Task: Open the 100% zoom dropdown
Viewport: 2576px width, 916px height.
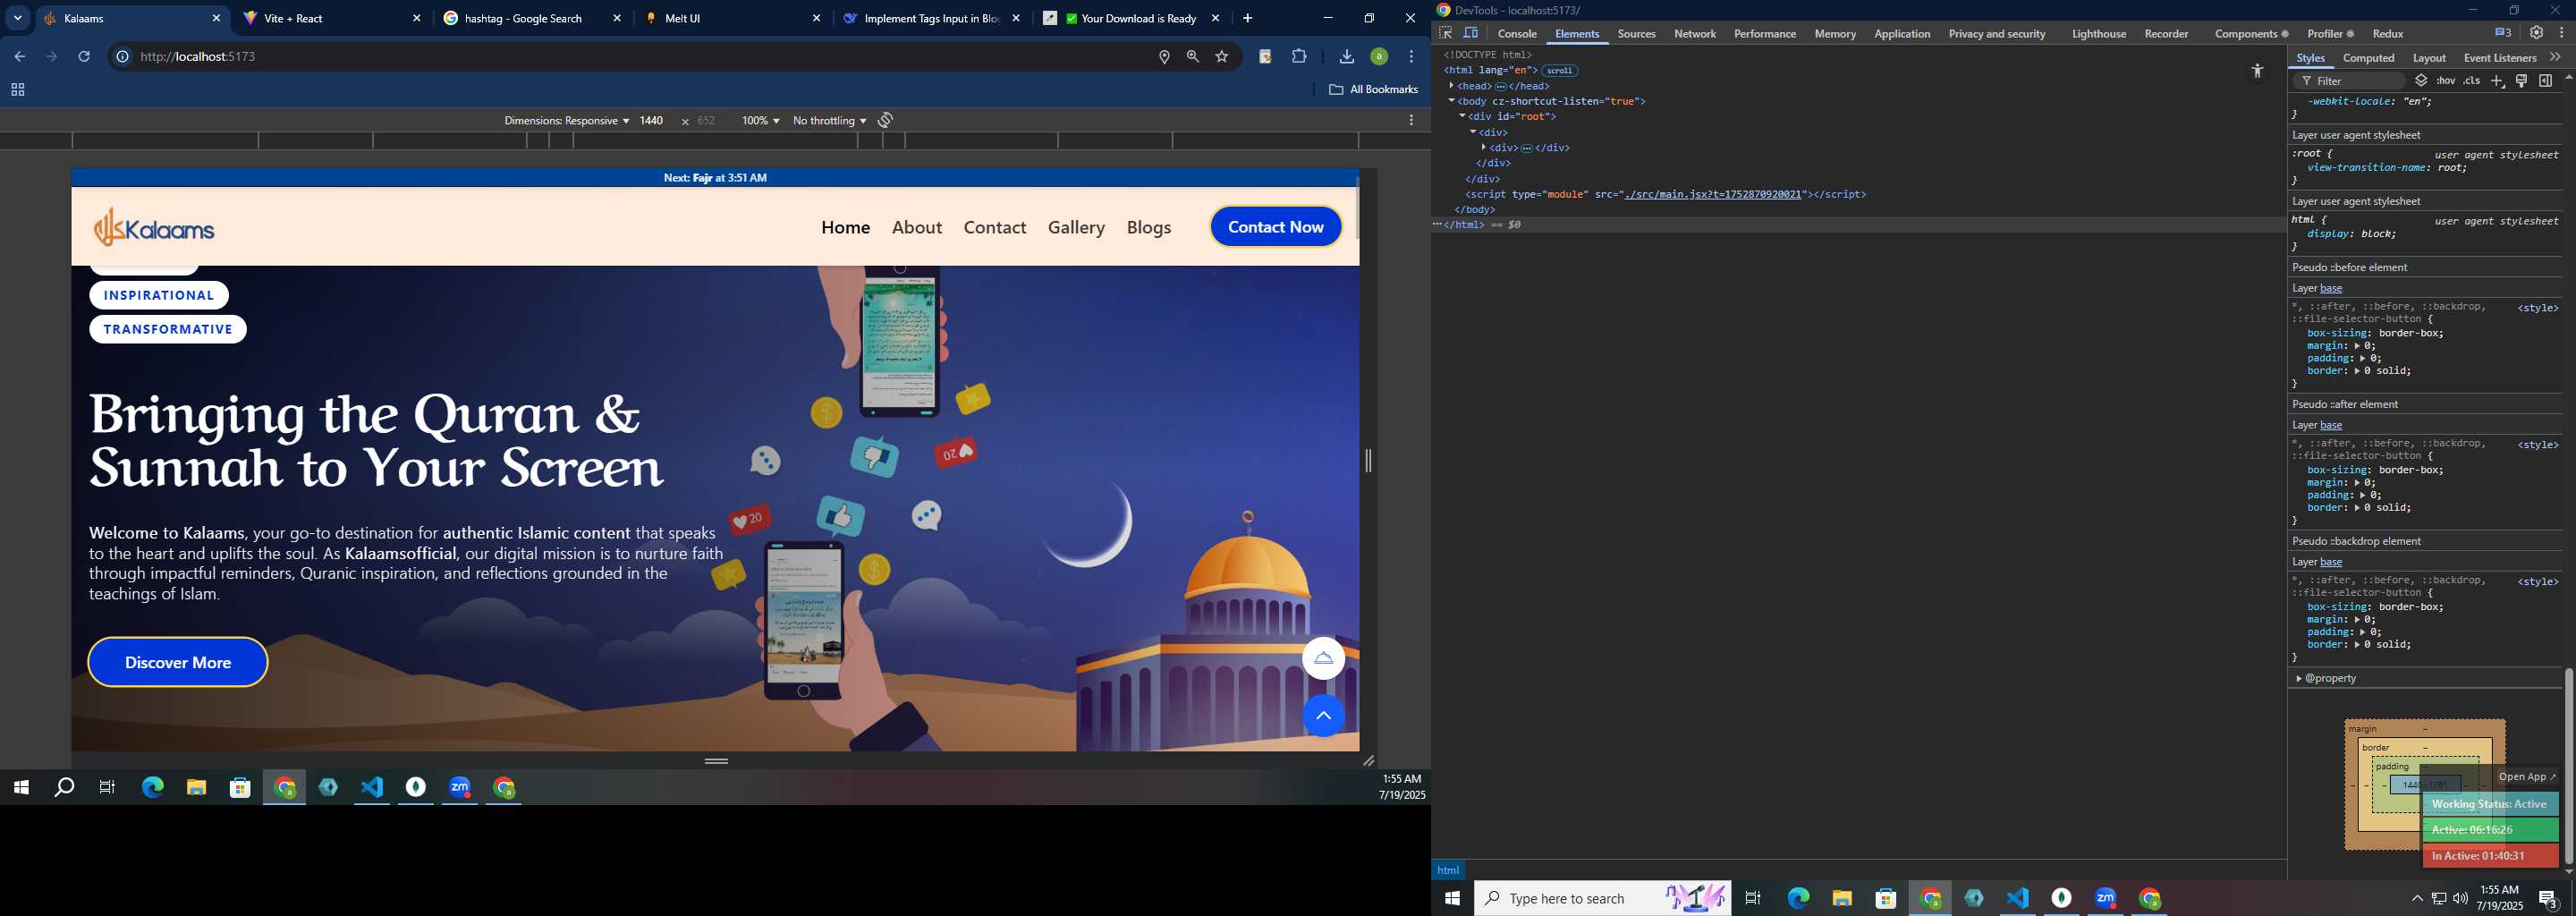Action: 760,121
